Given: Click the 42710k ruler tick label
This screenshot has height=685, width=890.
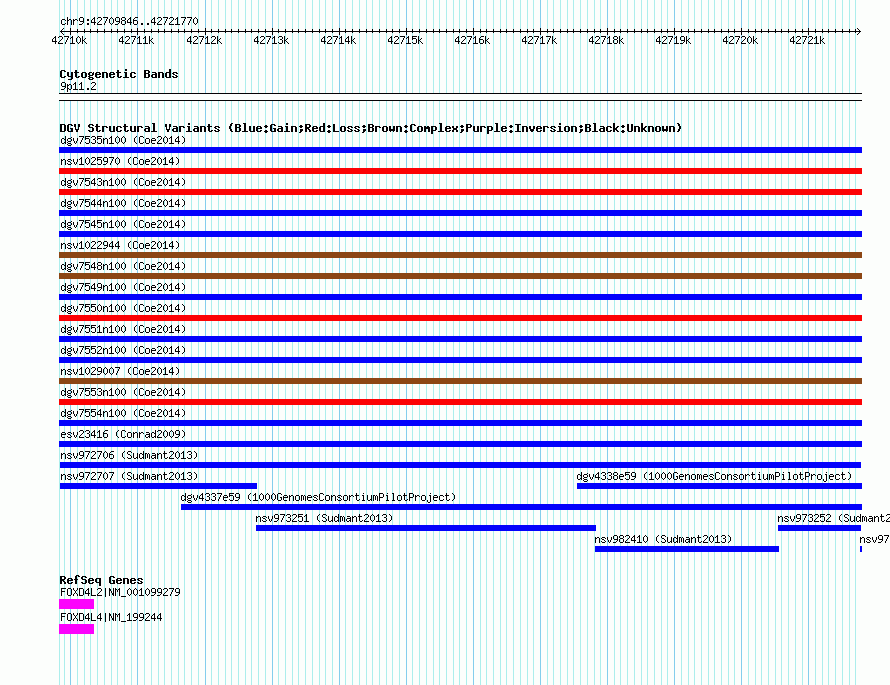Looking at the screenshot, I should (69, 40).
